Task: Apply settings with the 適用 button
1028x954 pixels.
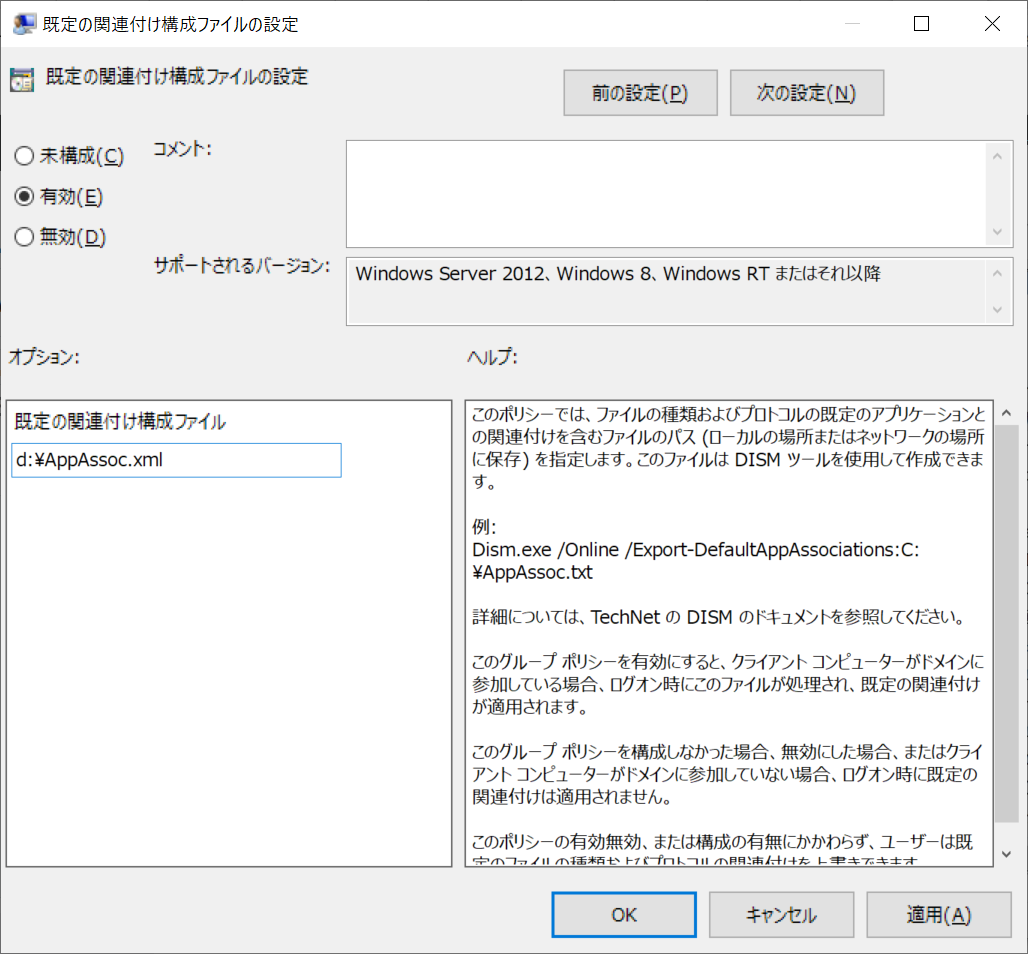Action: pos(938,914)
